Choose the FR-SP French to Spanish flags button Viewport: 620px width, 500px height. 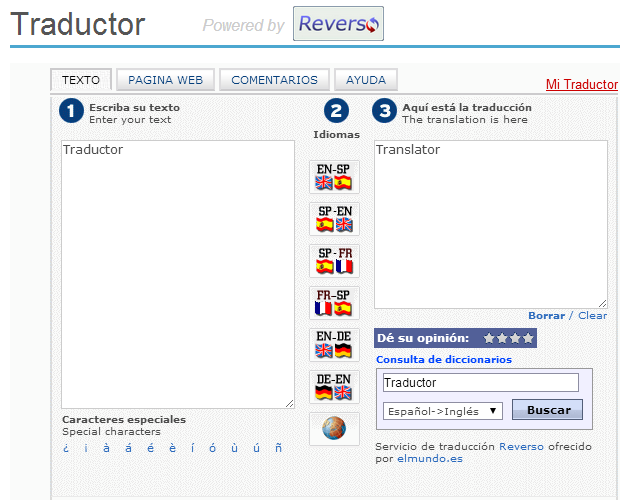[334, 303]
